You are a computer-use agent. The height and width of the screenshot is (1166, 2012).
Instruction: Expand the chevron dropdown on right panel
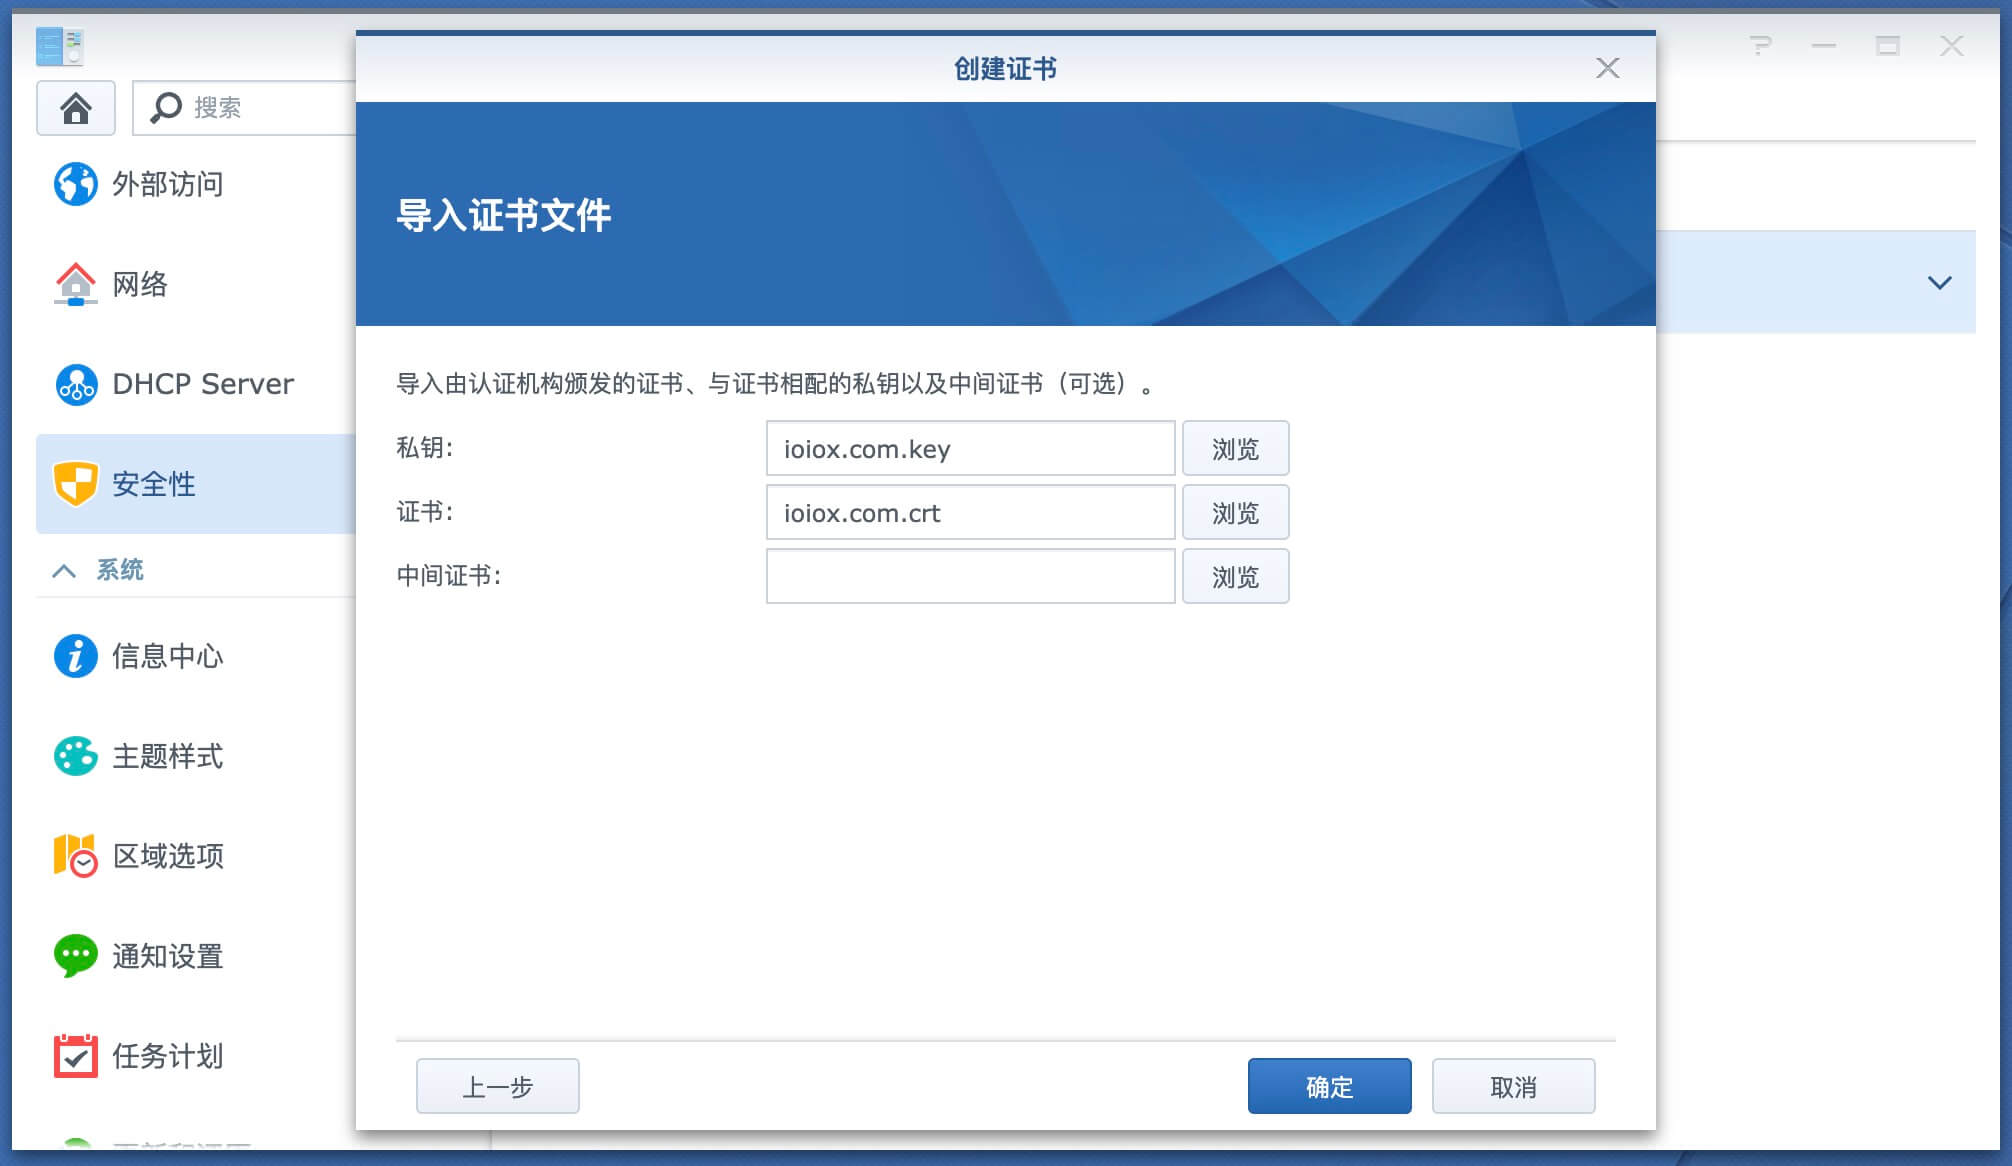(1939, 283)
